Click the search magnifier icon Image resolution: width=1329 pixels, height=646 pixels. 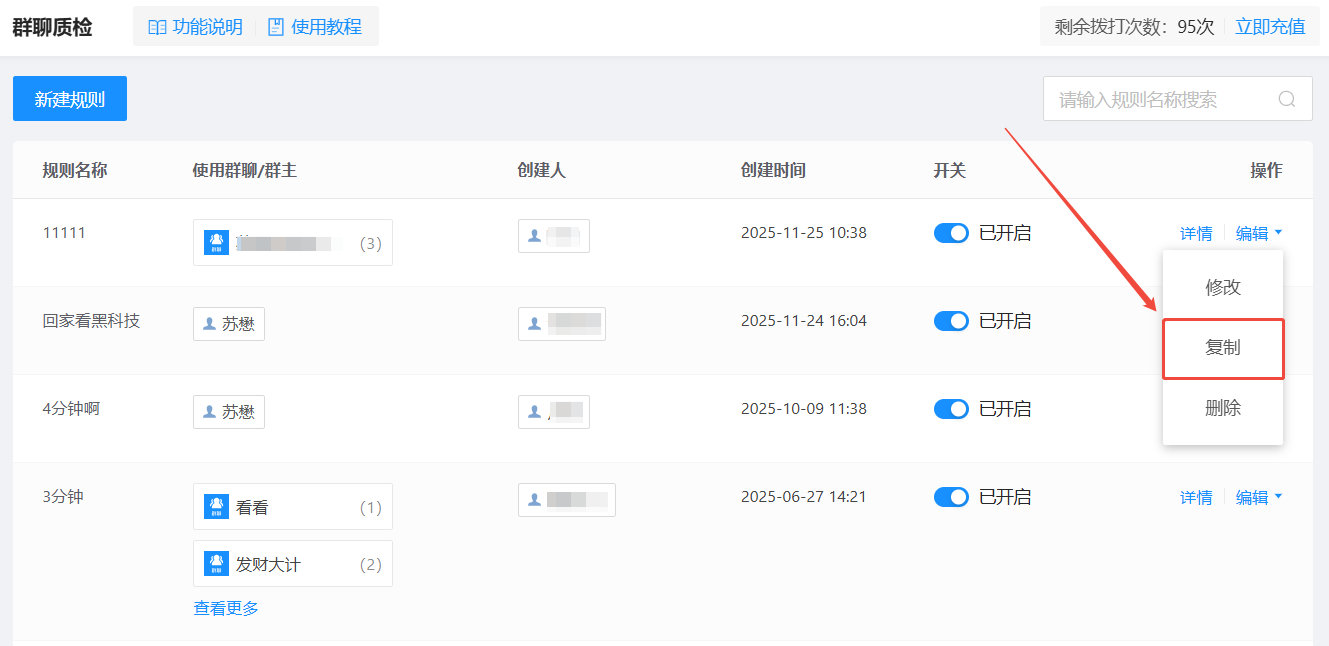pos(1287,99)
